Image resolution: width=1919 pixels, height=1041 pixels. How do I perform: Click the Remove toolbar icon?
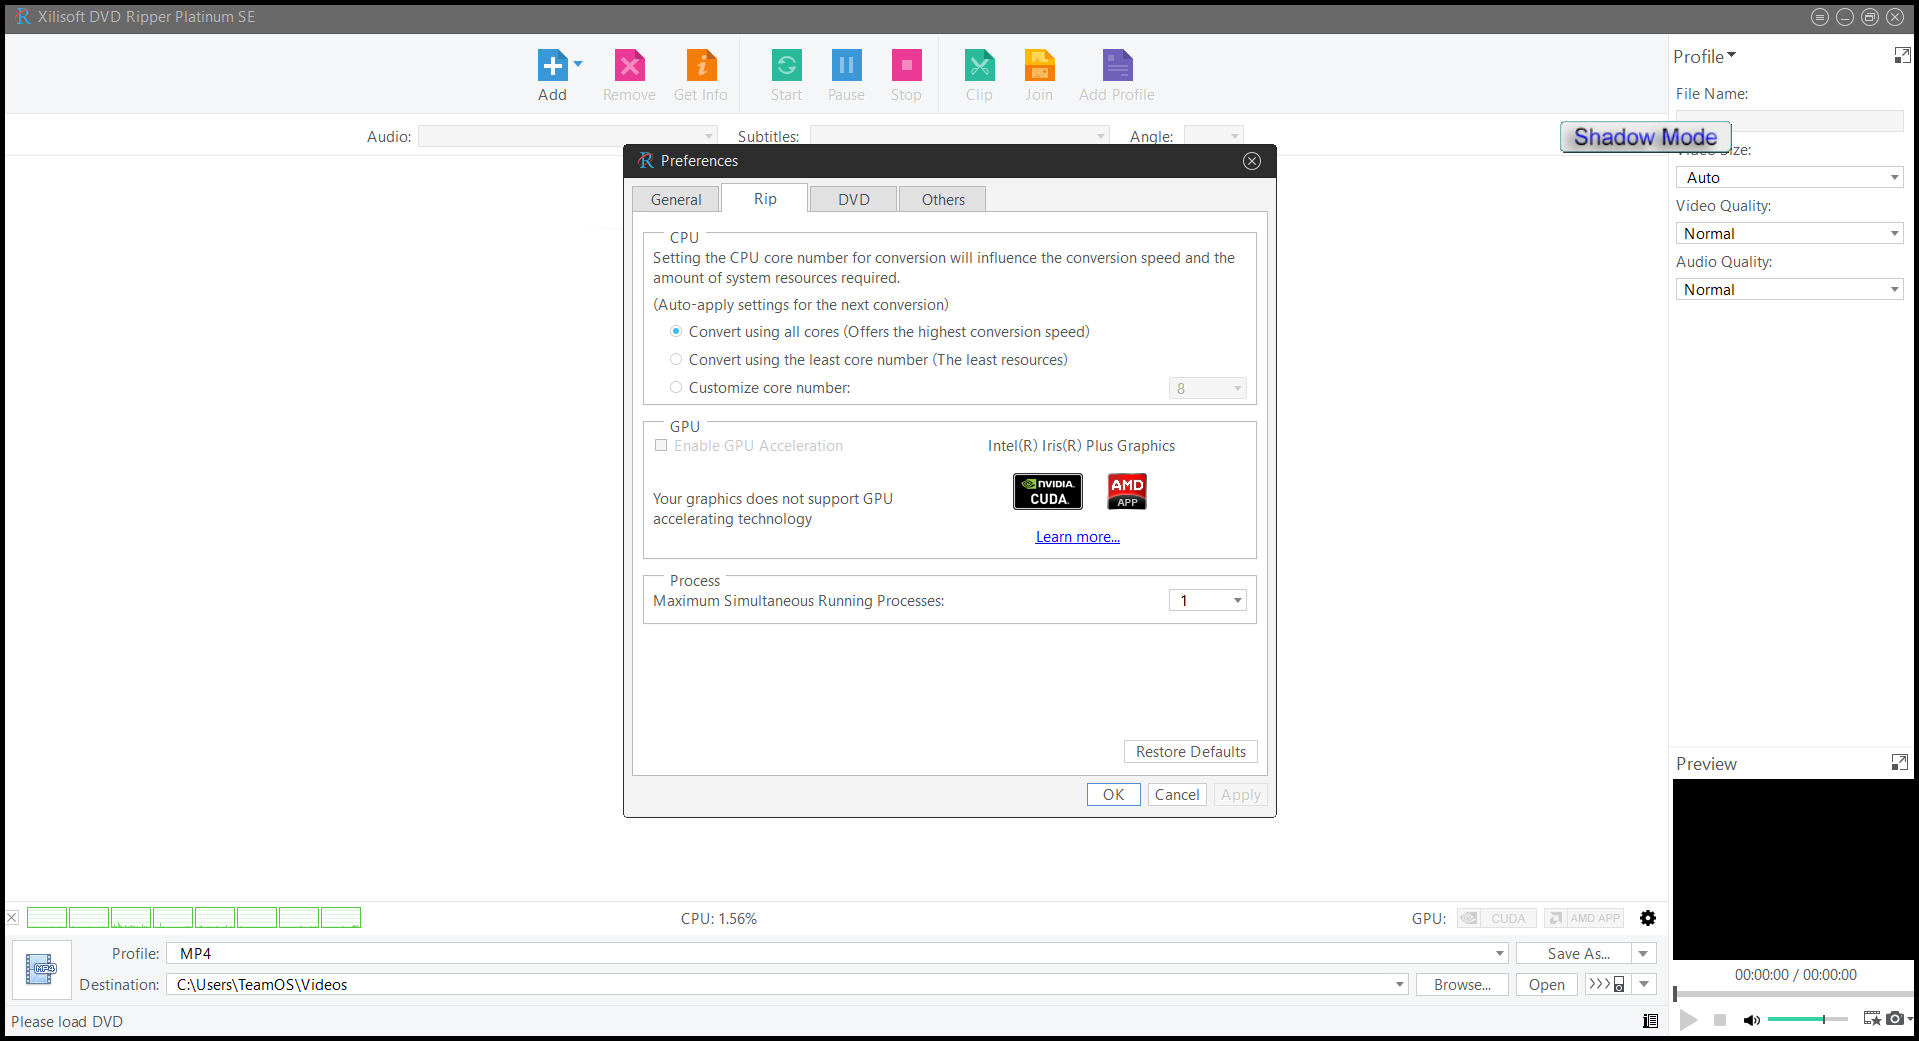click(x=629, y=66)
